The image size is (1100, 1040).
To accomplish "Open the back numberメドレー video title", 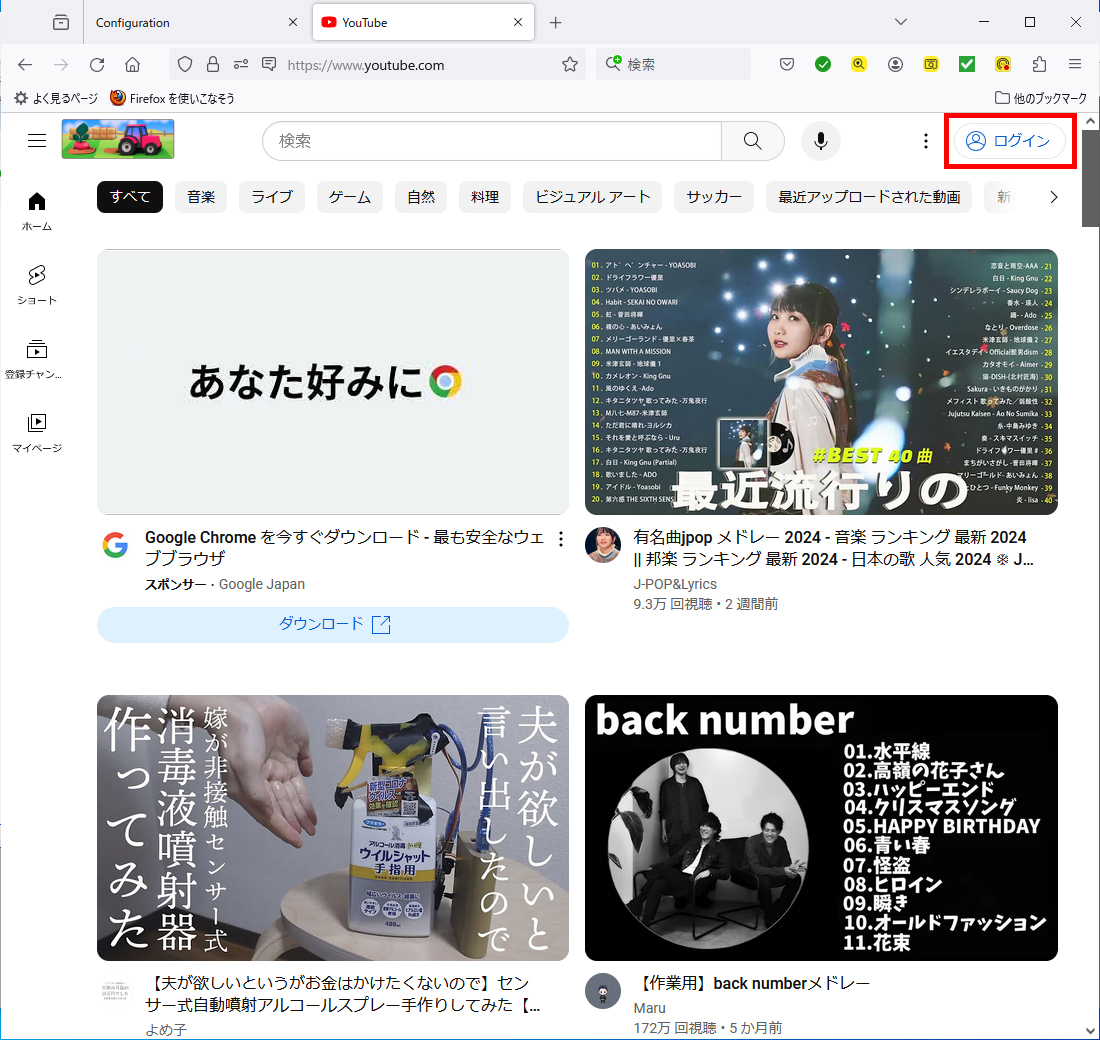I will pyautogui.click(x=753, y=983).
